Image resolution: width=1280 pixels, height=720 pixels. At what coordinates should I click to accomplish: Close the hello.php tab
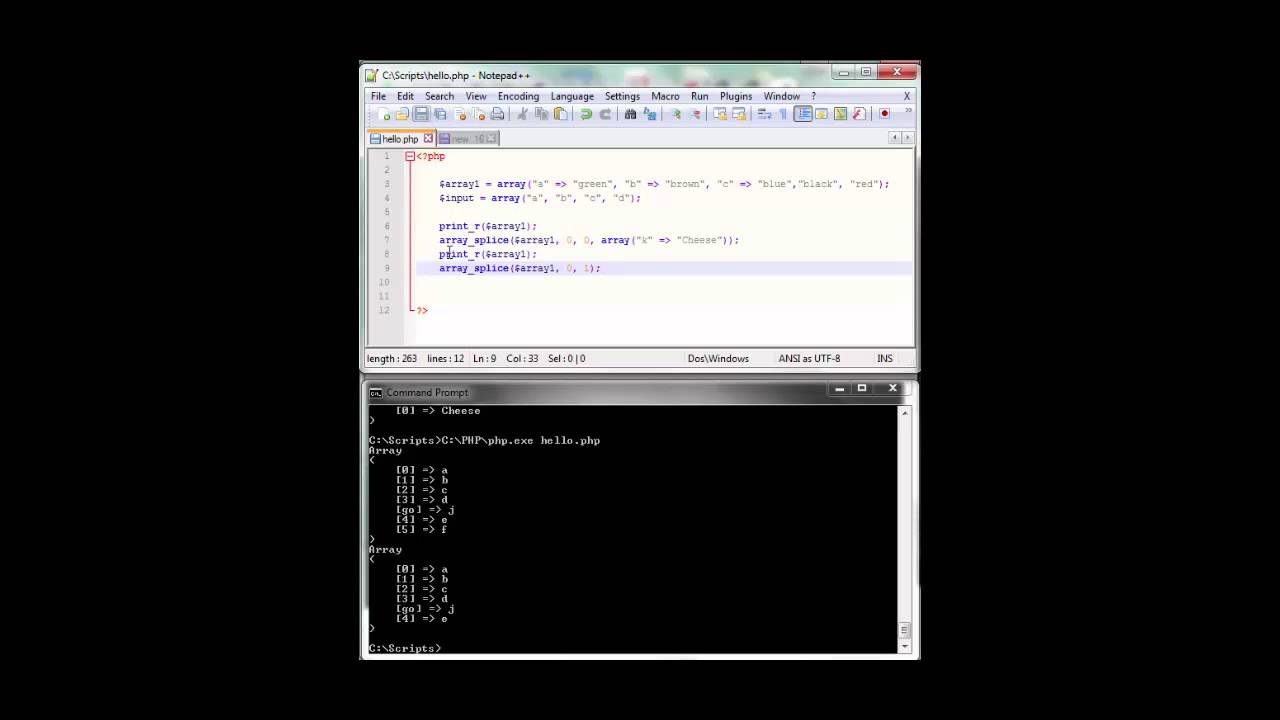click(428, 139)
